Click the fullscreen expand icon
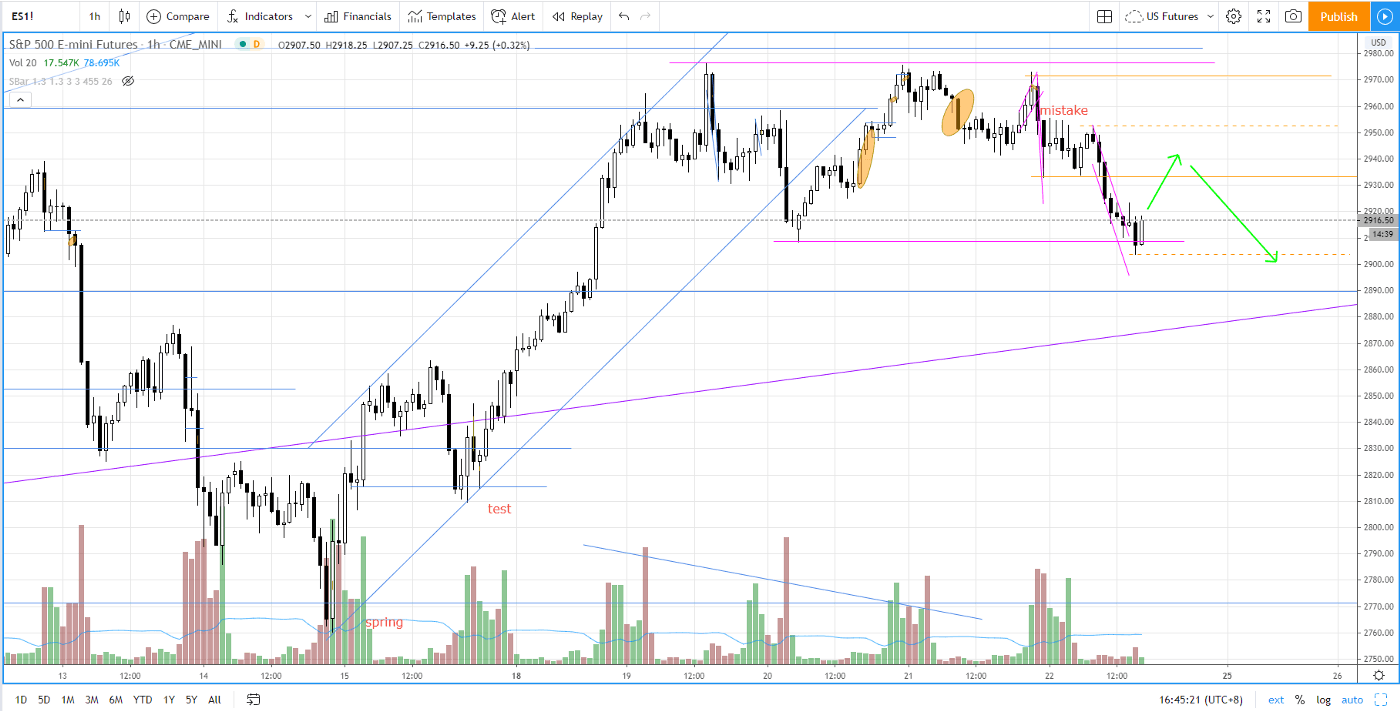This screenshot has width=1400, height=711. (x=1265, y=16)
